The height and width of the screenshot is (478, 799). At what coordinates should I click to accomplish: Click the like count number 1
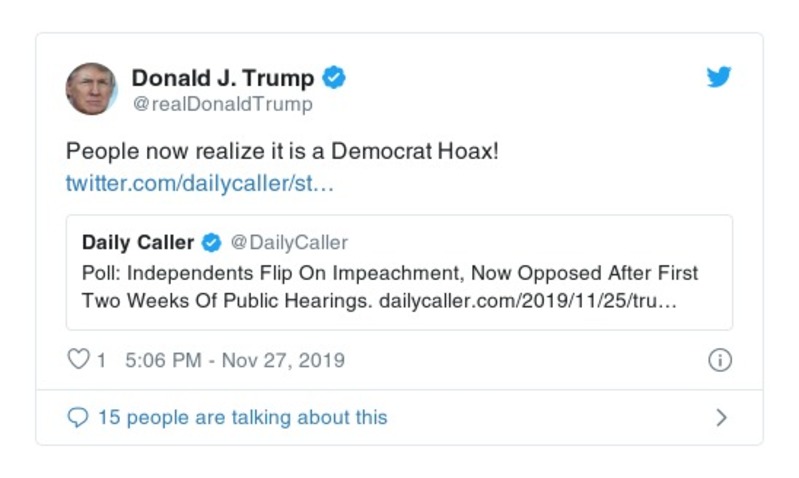pyautogui.click(x=101, y=361)
